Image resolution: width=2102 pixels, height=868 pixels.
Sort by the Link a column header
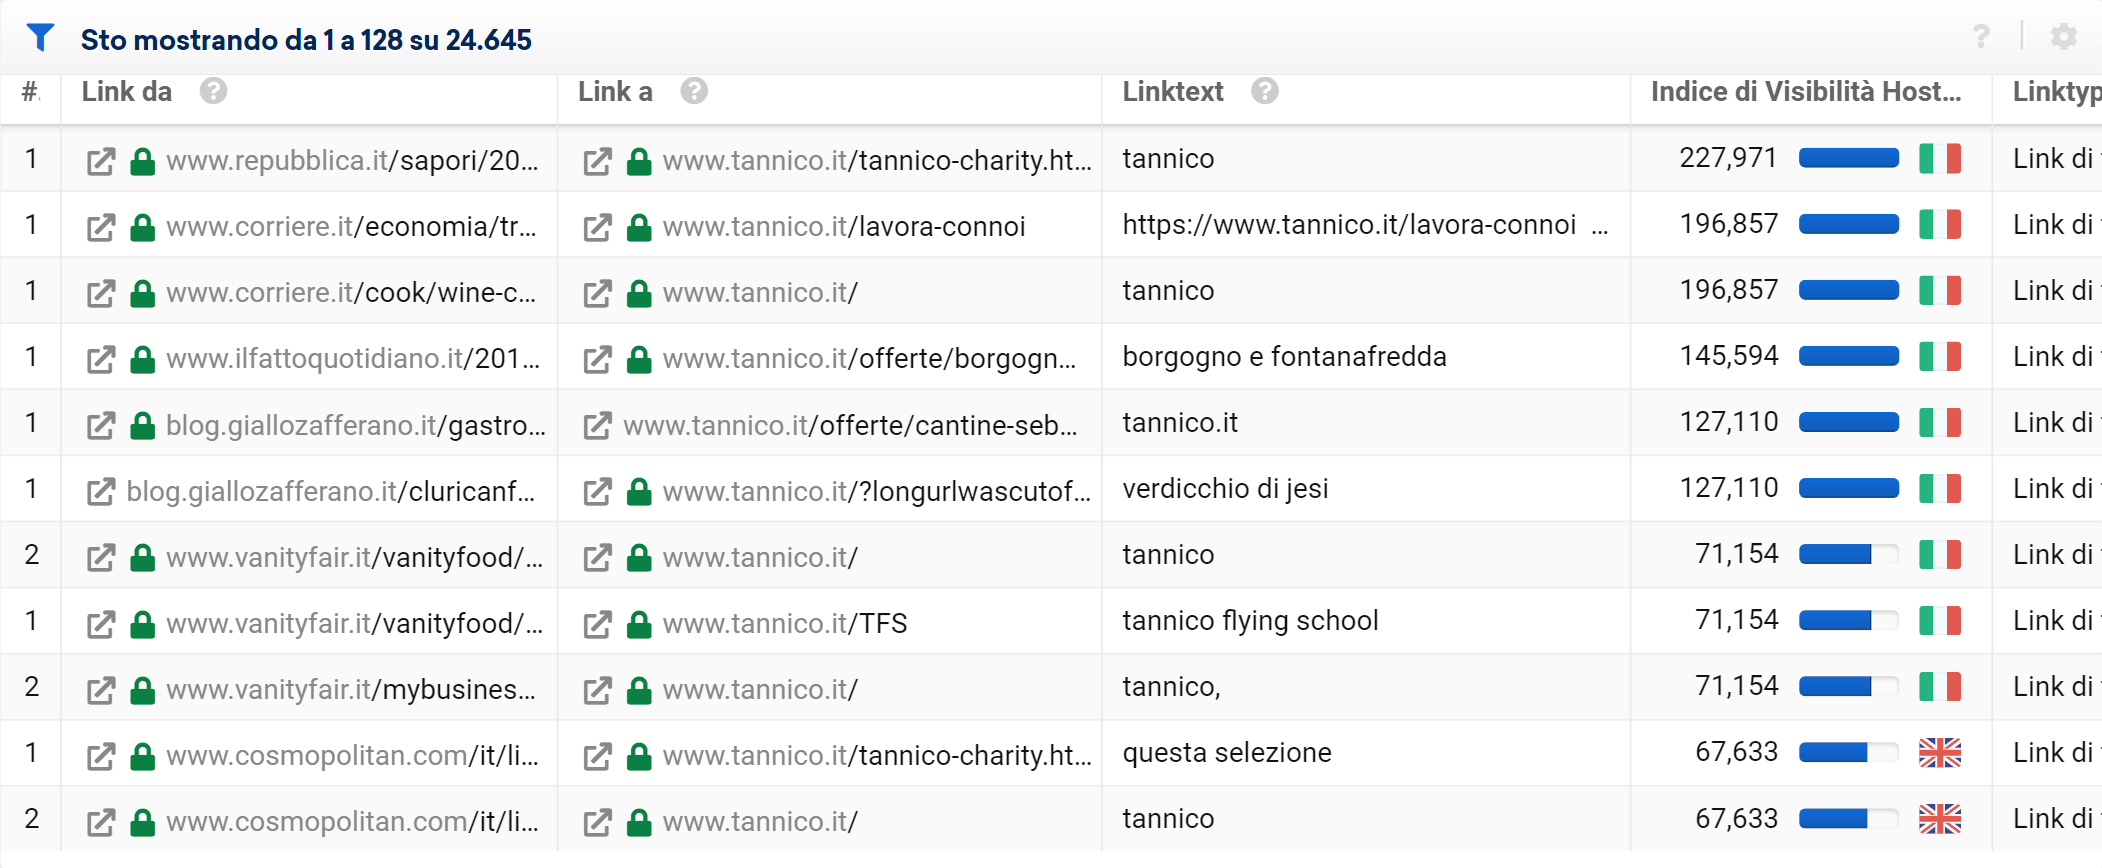615,91
